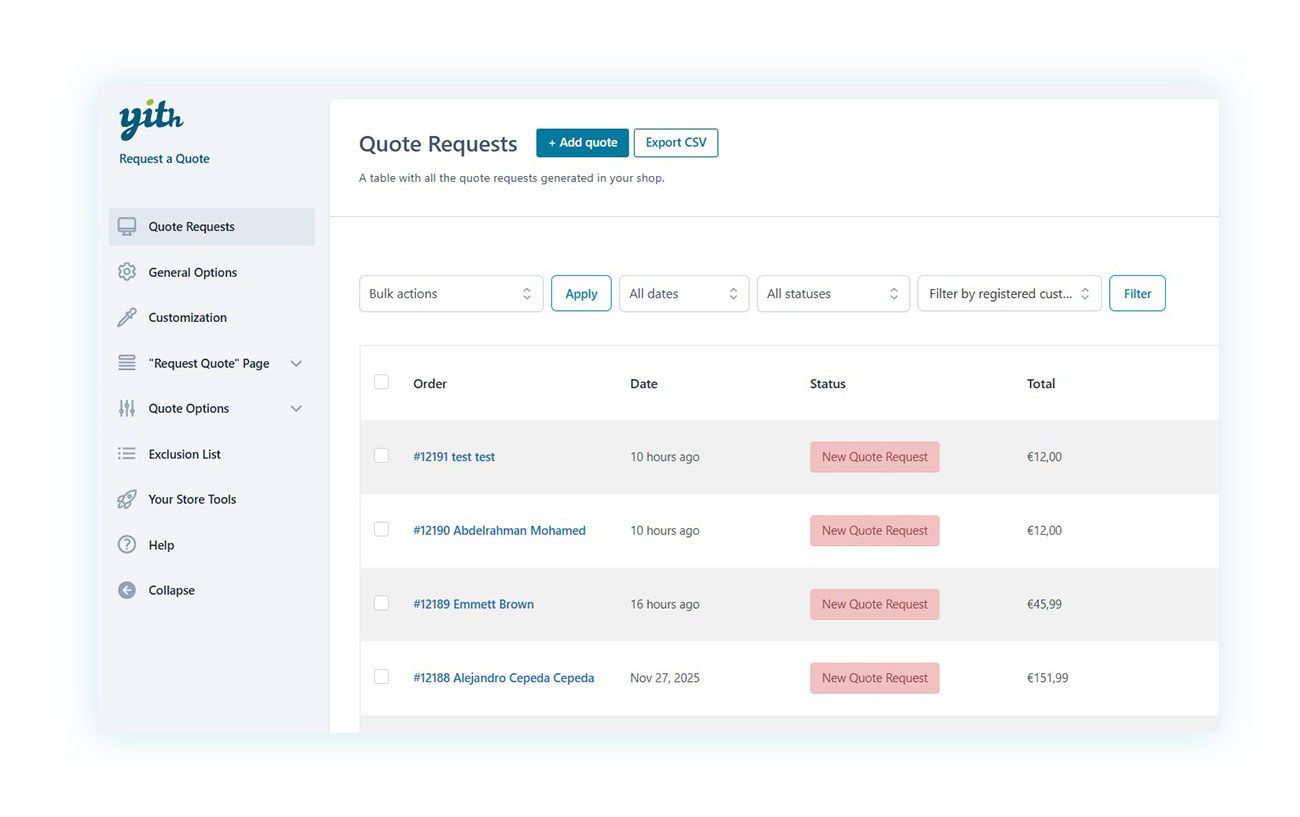Click the Quote Requests monitor icon
This screenshot has width=1300, height=817.
click(x=127, y=227)
